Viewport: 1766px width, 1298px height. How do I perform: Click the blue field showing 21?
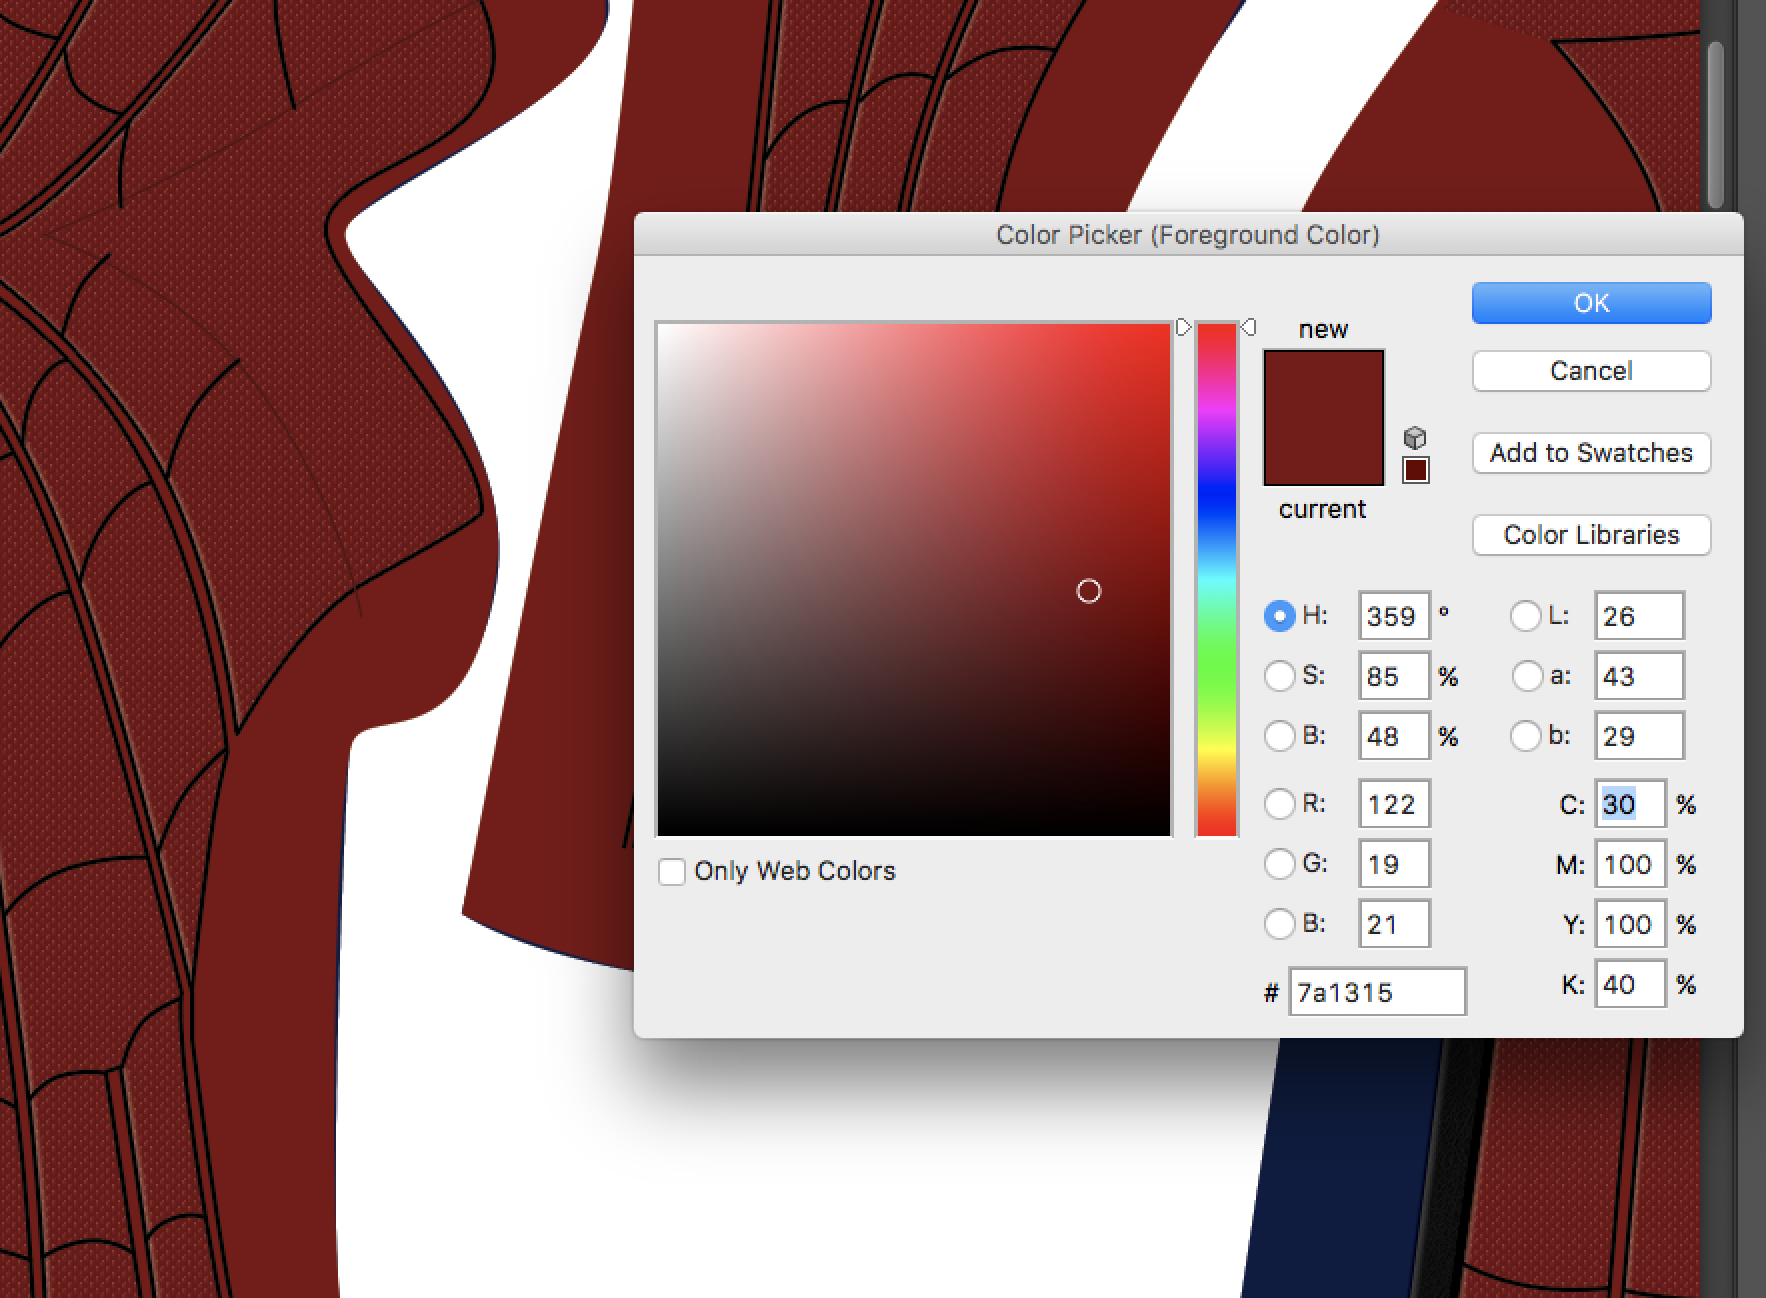[1393, 923]
